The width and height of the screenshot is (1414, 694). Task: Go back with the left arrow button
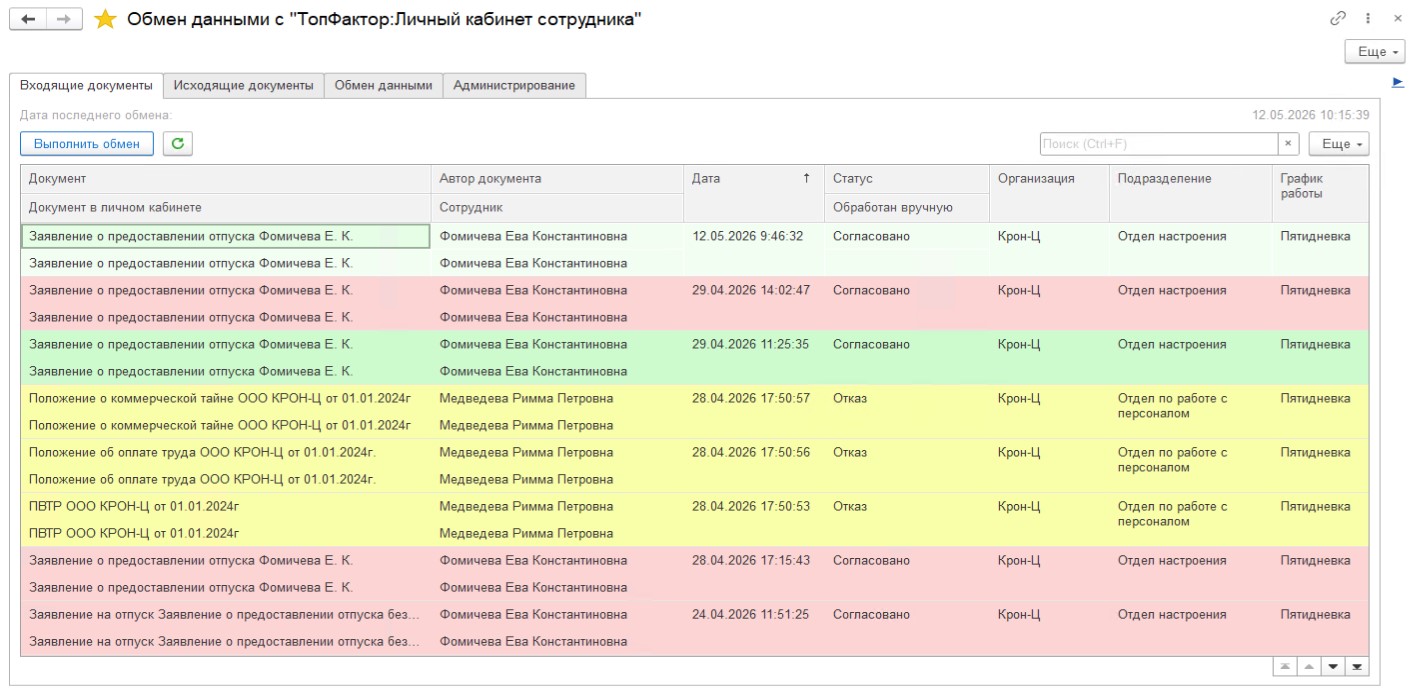click(x=28, y=20)
